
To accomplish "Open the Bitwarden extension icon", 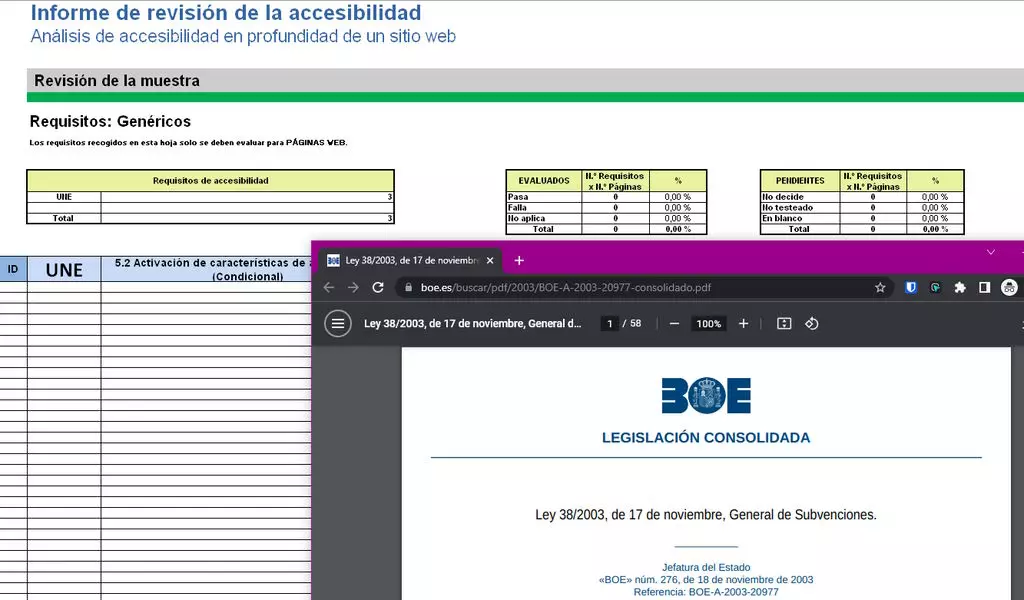I will [911, 288].
